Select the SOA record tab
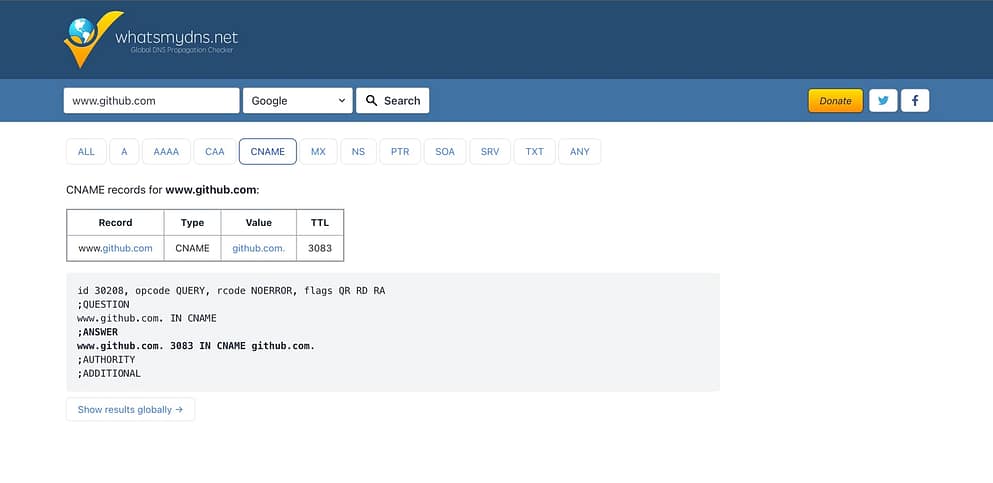This screenshot has width=993, height=483. (x=445, y=152)
